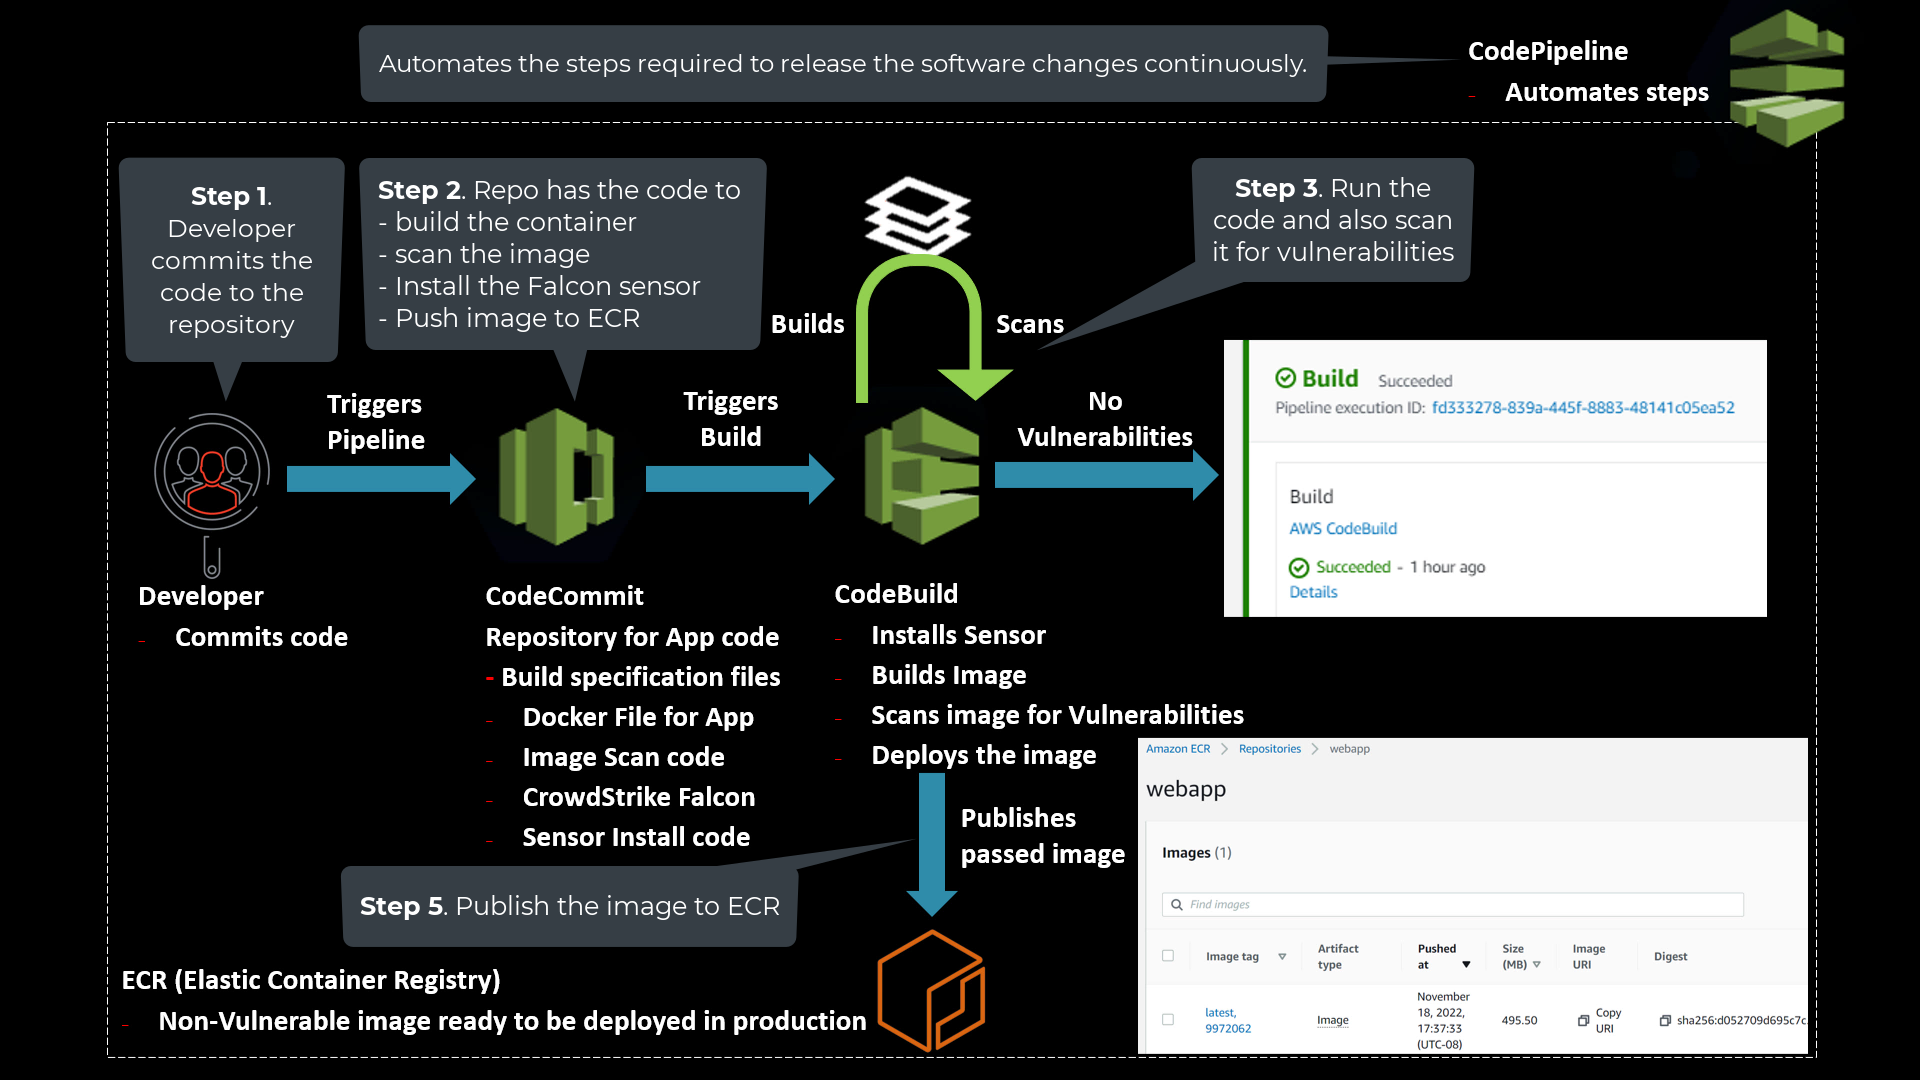Check the select-all checkbox in Images table
The height and width of the screenshot is (1080, 1920).
pos(1168,956)
